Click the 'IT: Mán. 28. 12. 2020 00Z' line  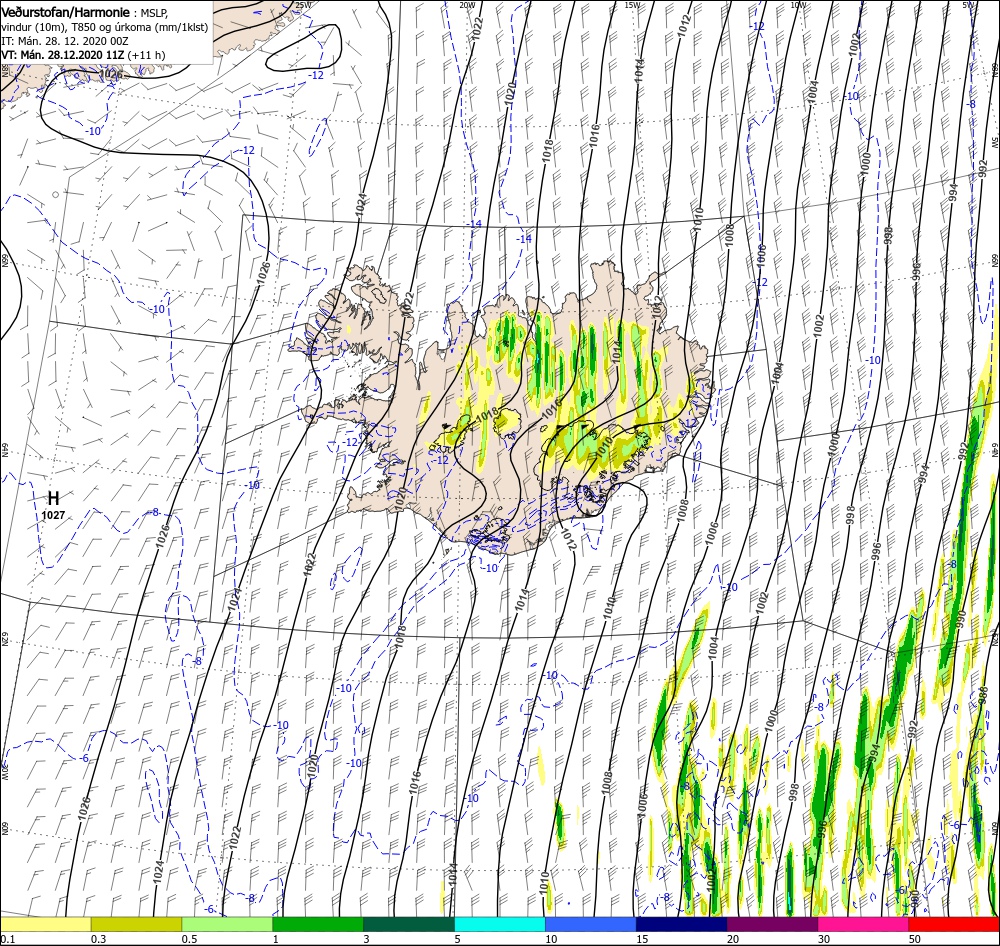tap(64, 41)
